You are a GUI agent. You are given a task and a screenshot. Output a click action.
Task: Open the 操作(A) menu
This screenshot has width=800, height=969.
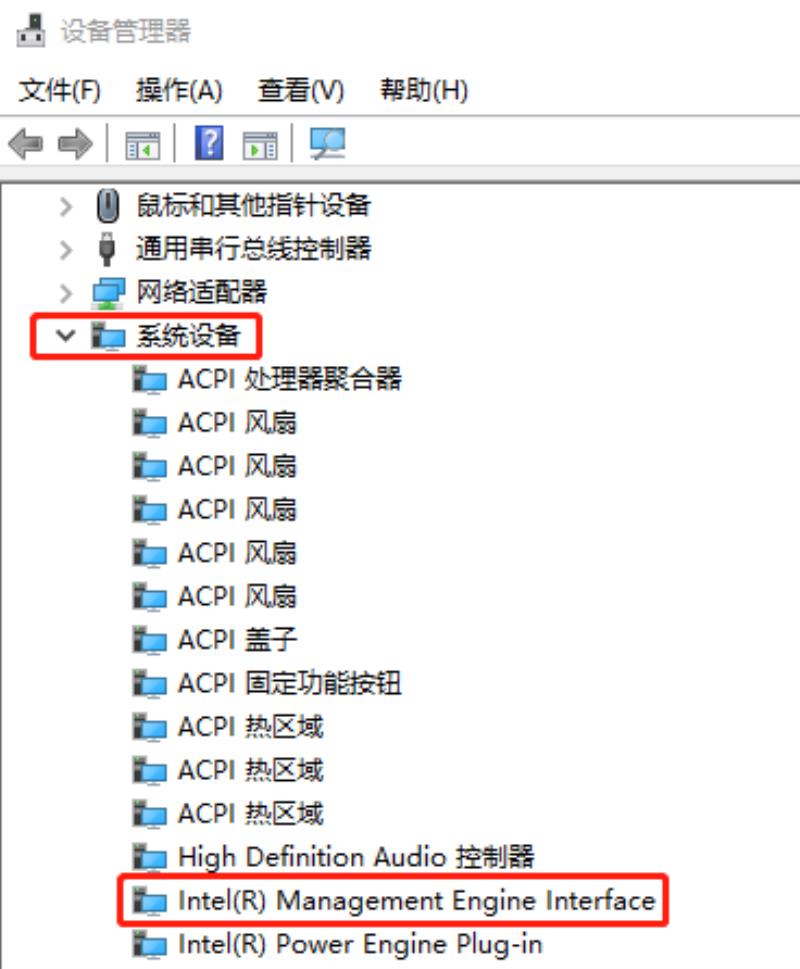pyautogui.click(x=179, y=91)
